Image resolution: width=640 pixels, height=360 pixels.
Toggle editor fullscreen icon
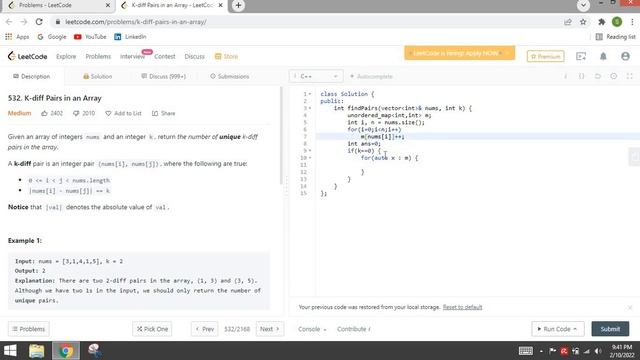click(629, 76)
